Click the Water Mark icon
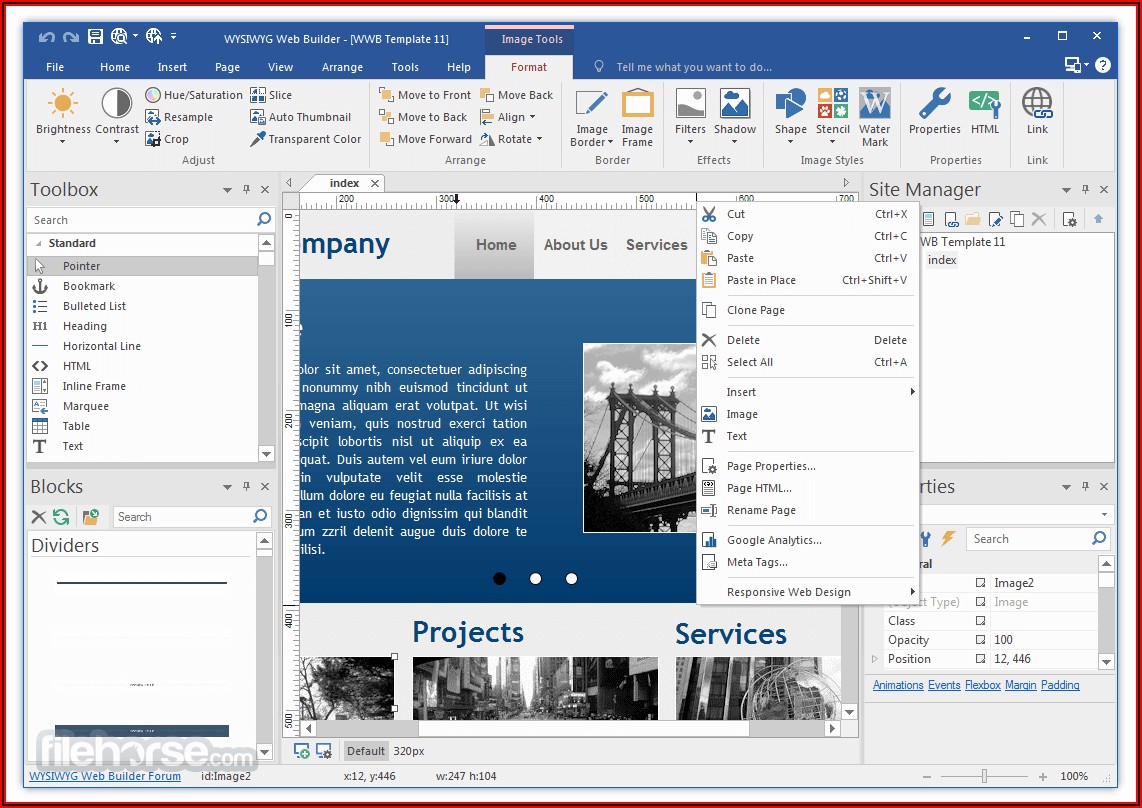The image size is (1142, 808). (x=874, y=104)
